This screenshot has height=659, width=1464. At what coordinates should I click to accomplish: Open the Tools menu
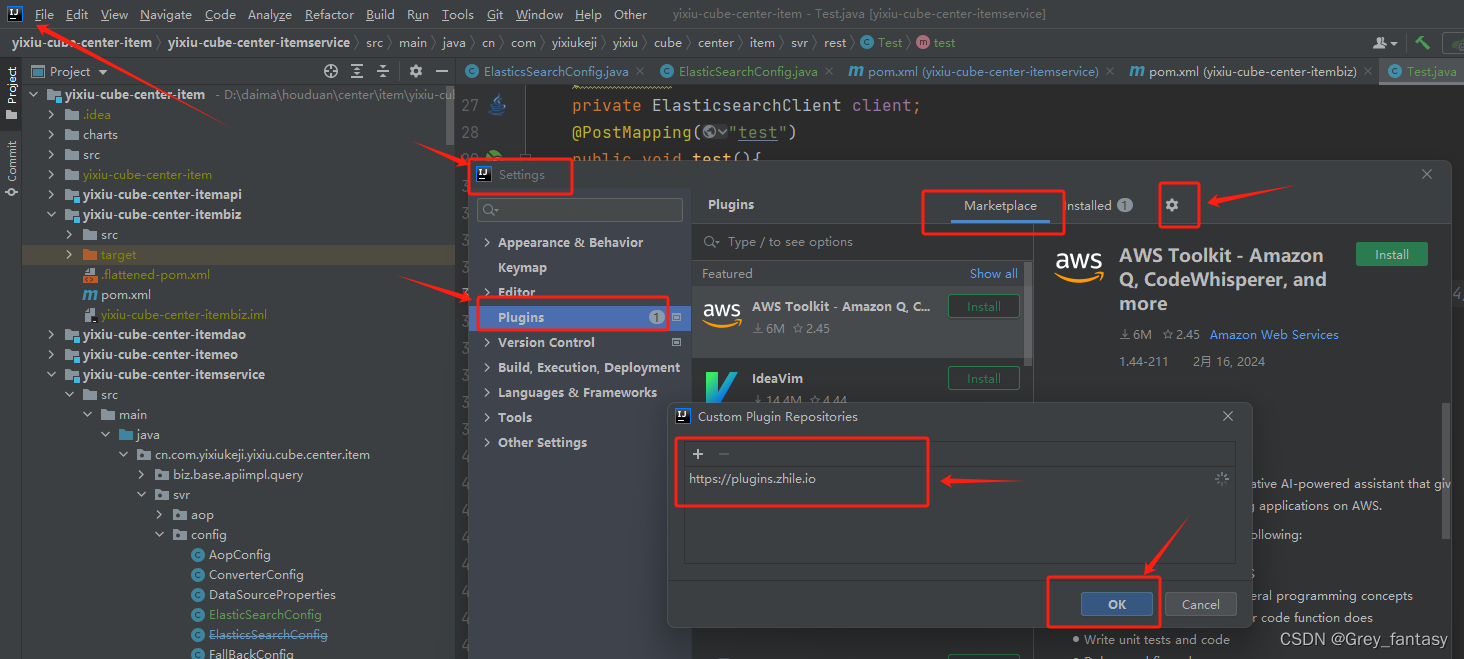tap(457, 14)
